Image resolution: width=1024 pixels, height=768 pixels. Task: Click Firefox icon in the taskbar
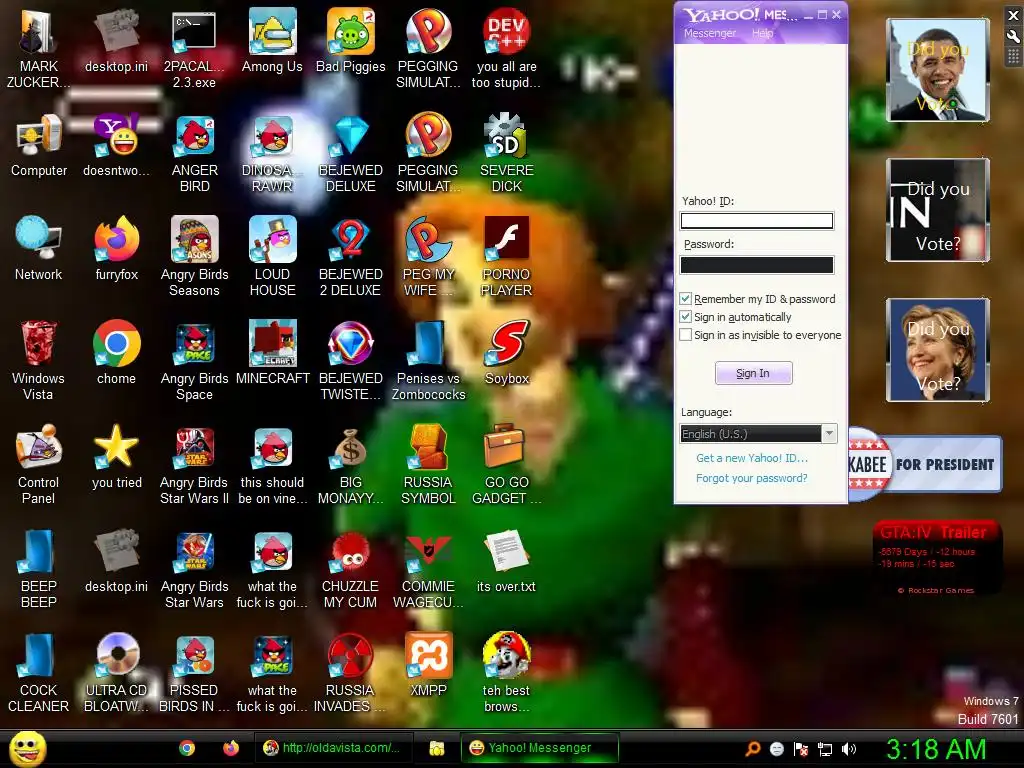point(231,748)
